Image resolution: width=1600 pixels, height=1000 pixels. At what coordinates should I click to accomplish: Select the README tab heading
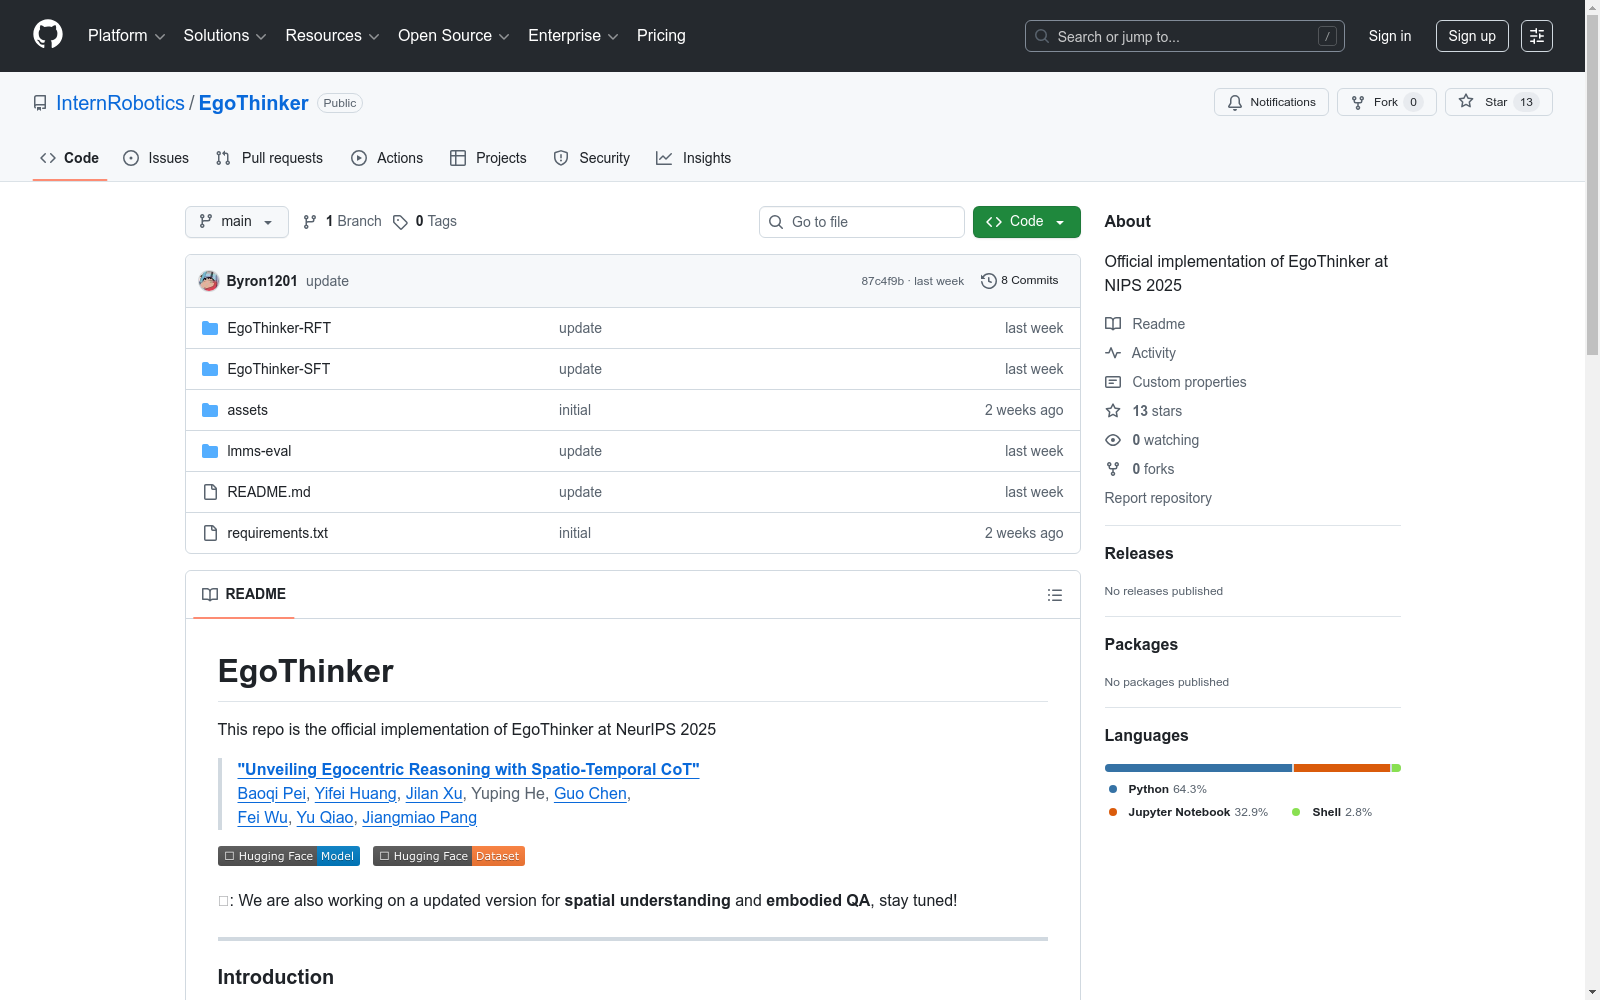click(244, 594)
